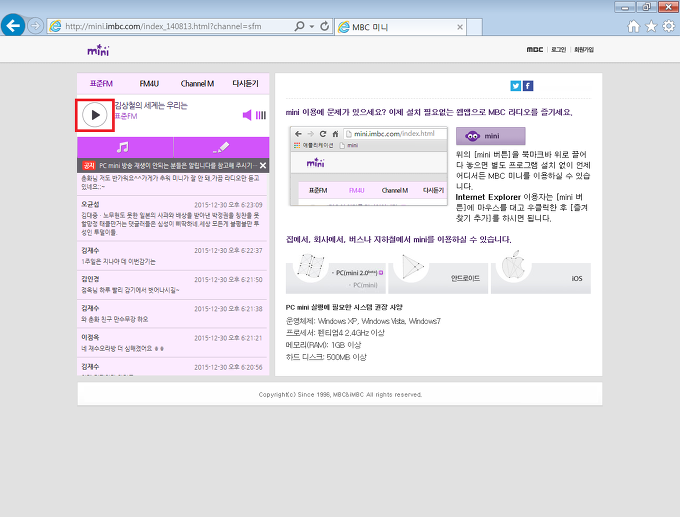680x517 pixels.
Task: Click the sample browser screenshot thumbnail
Action: coord(368,166)
